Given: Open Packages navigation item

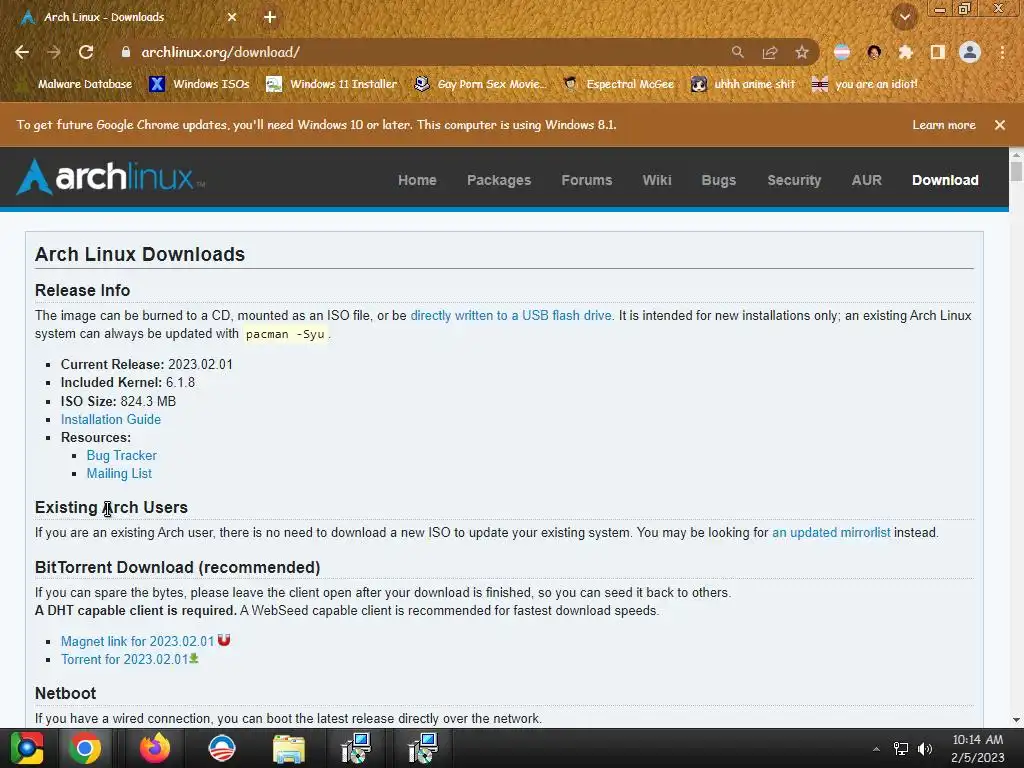Looking at the screenshot, I should [x=499, y=180].
